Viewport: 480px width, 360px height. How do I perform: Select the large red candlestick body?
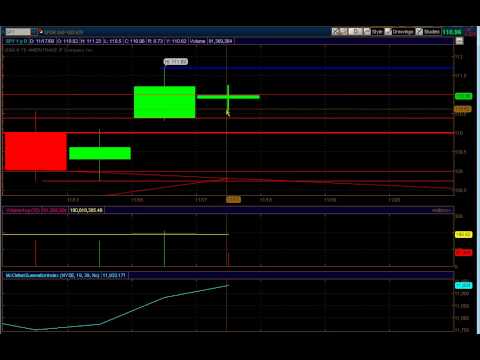coord(36,151)
